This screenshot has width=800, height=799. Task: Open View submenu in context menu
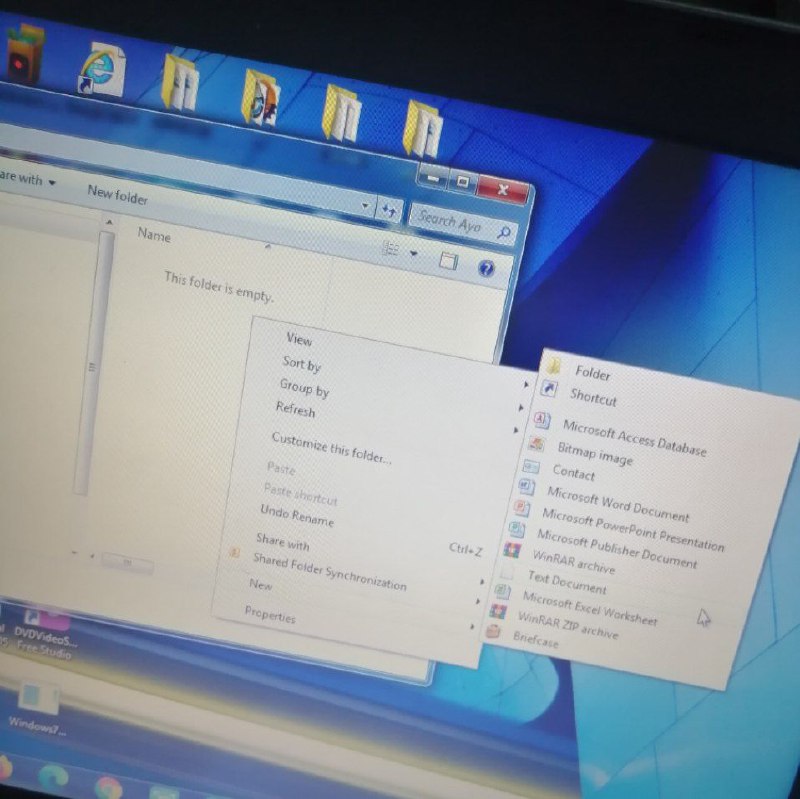(299, 339)
